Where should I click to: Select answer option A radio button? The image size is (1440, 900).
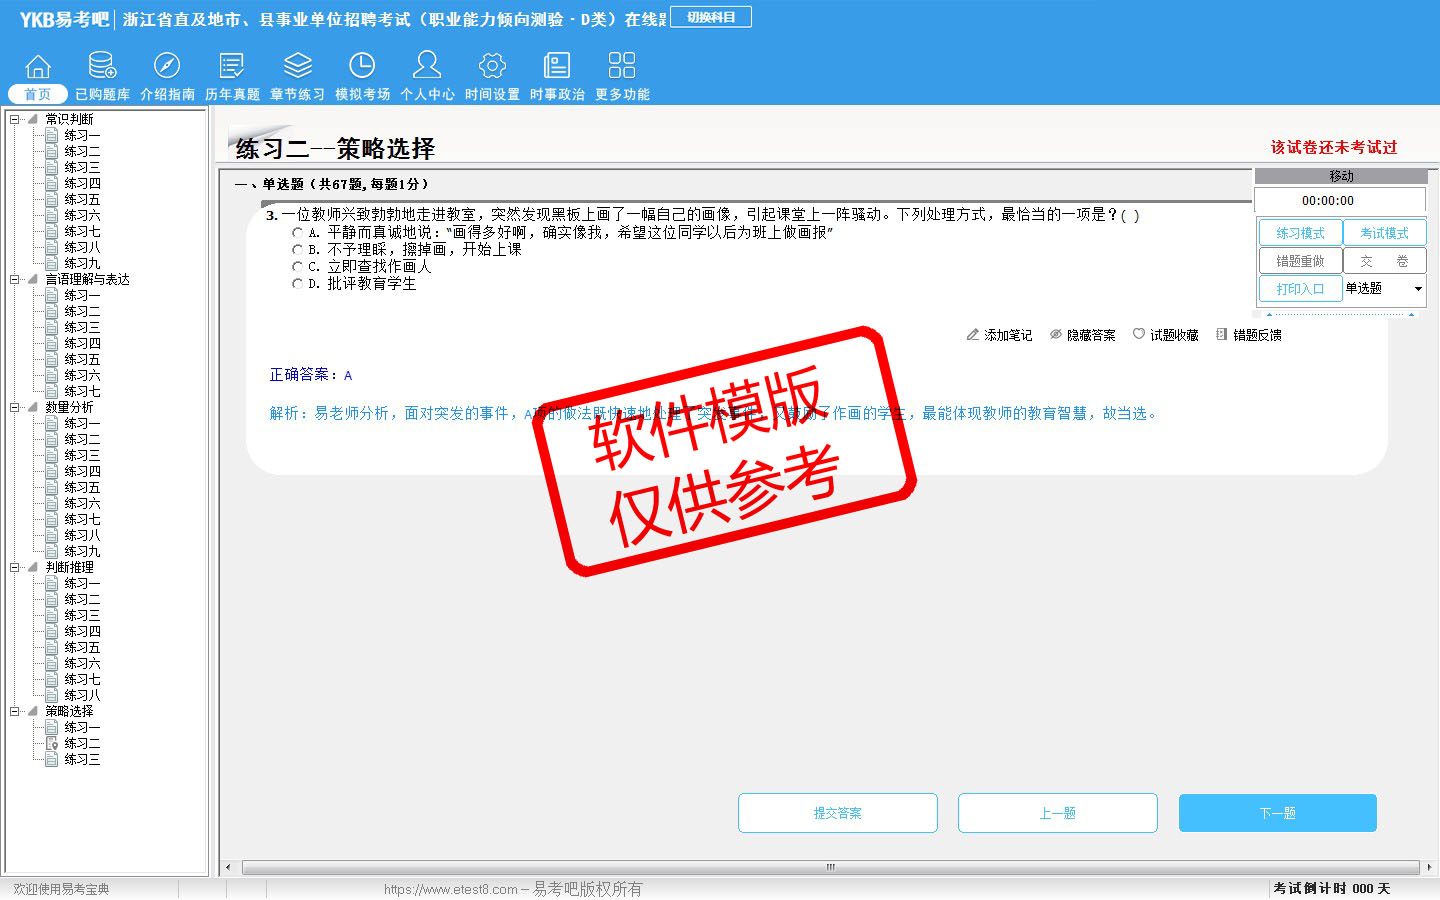pos(297,233)
